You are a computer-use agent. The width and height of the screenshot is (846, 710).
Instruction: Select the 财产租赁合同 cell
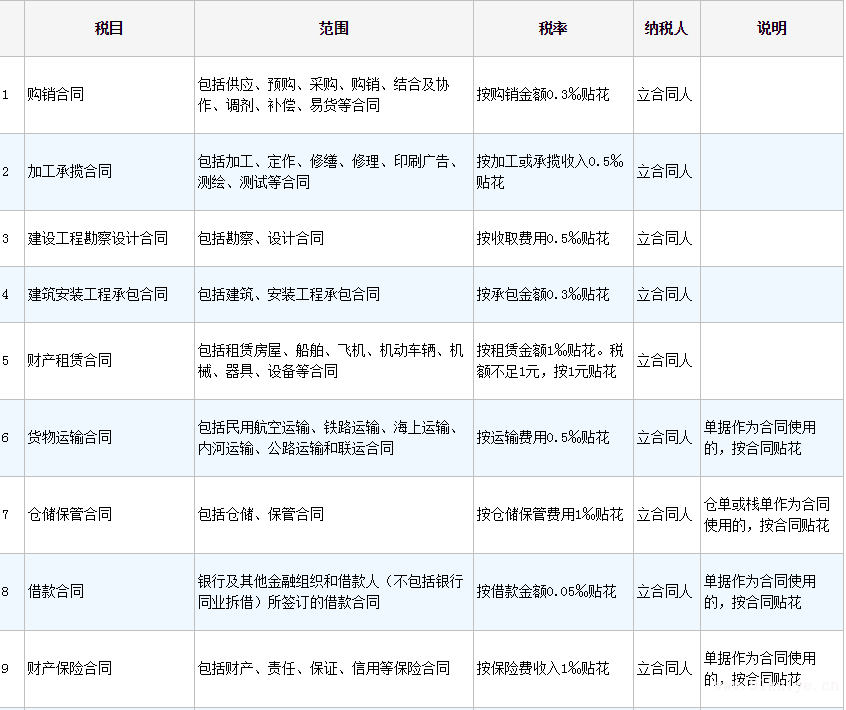70,361
